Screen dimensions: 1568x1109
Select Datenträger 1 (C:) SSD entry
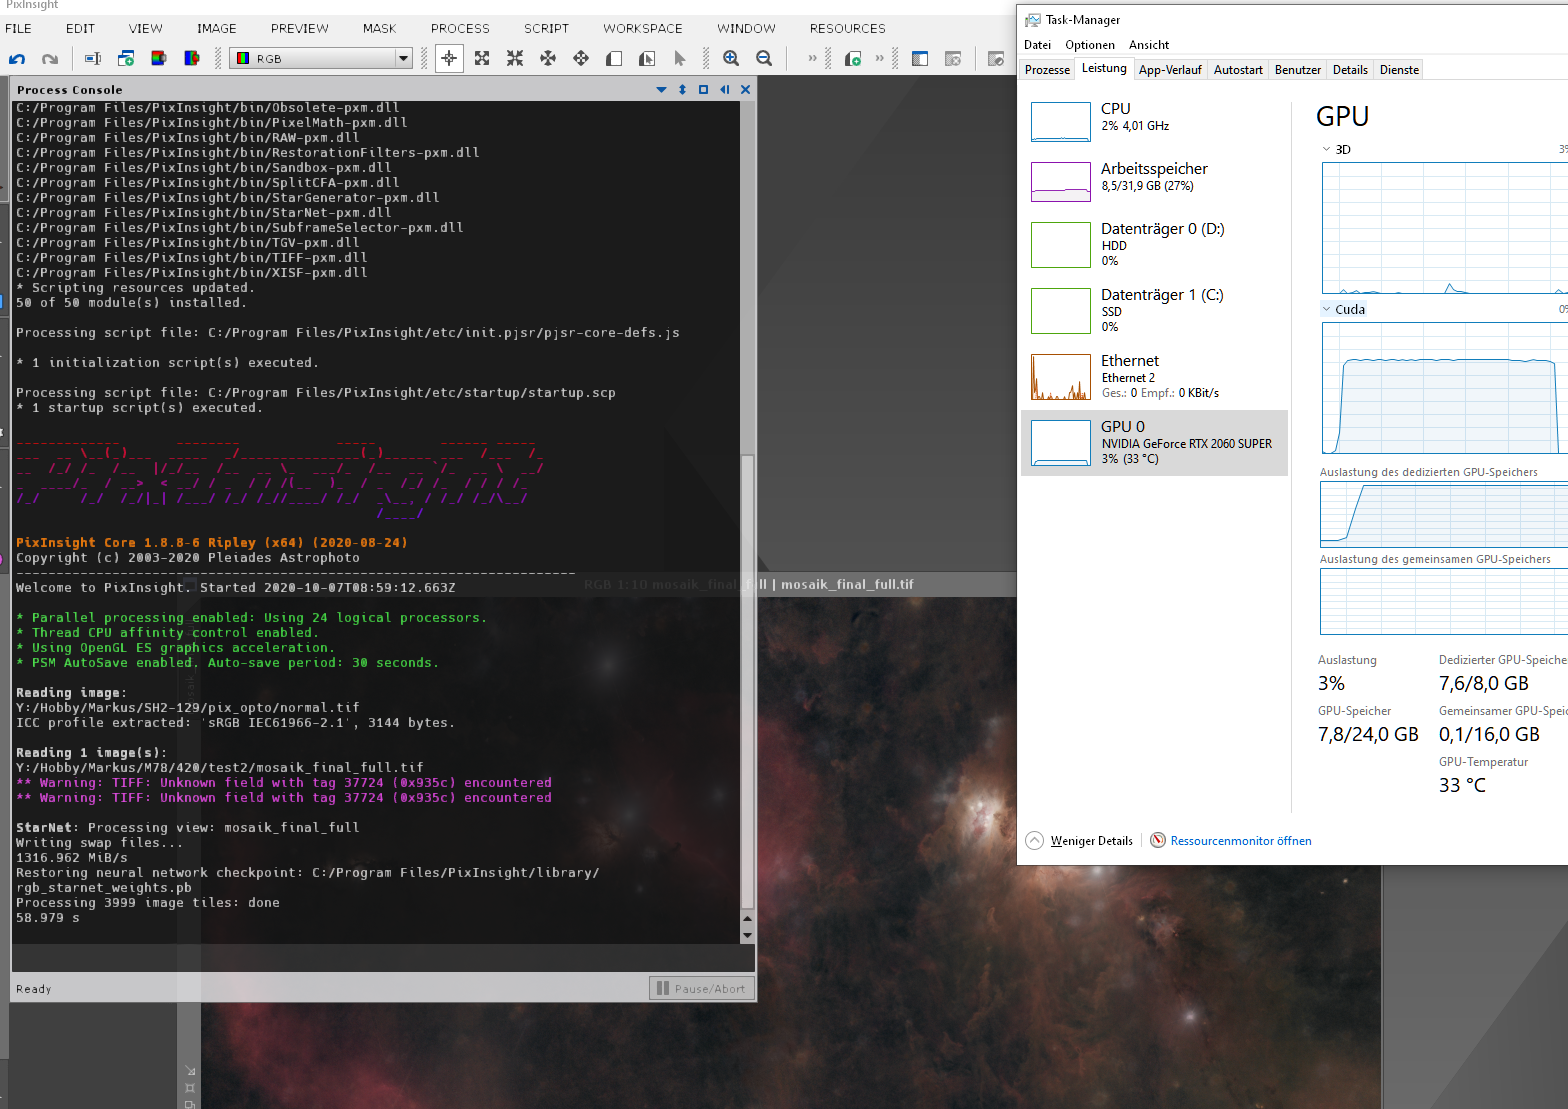[x=1154, y=310]
